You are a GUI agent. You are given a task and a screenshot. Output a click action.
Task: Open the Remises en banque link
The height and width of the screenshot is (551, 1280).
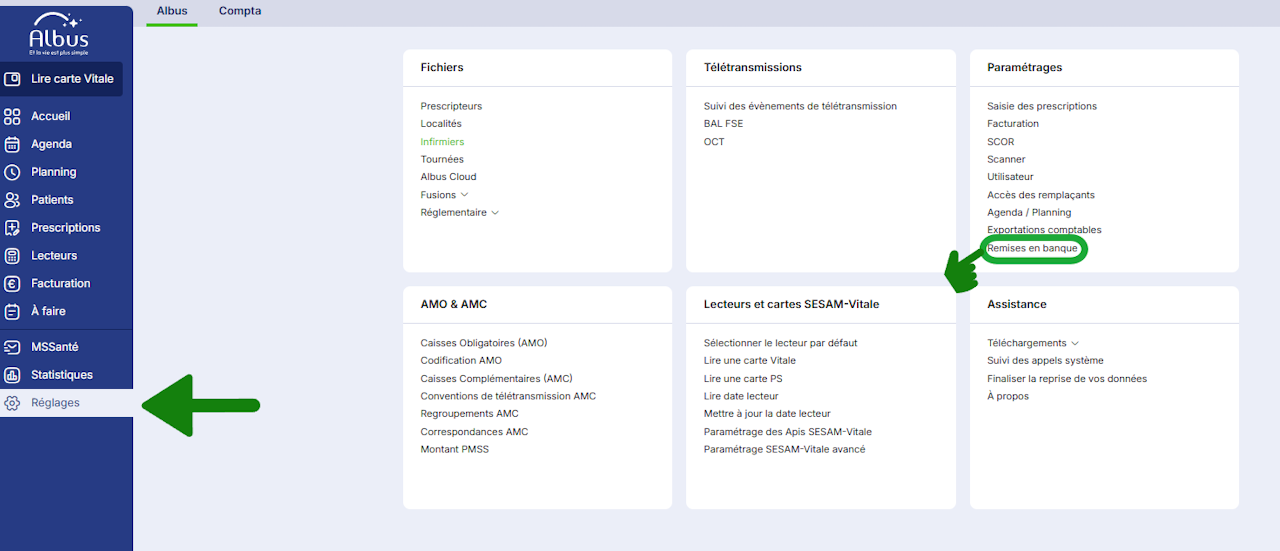tap(1032, 248)
